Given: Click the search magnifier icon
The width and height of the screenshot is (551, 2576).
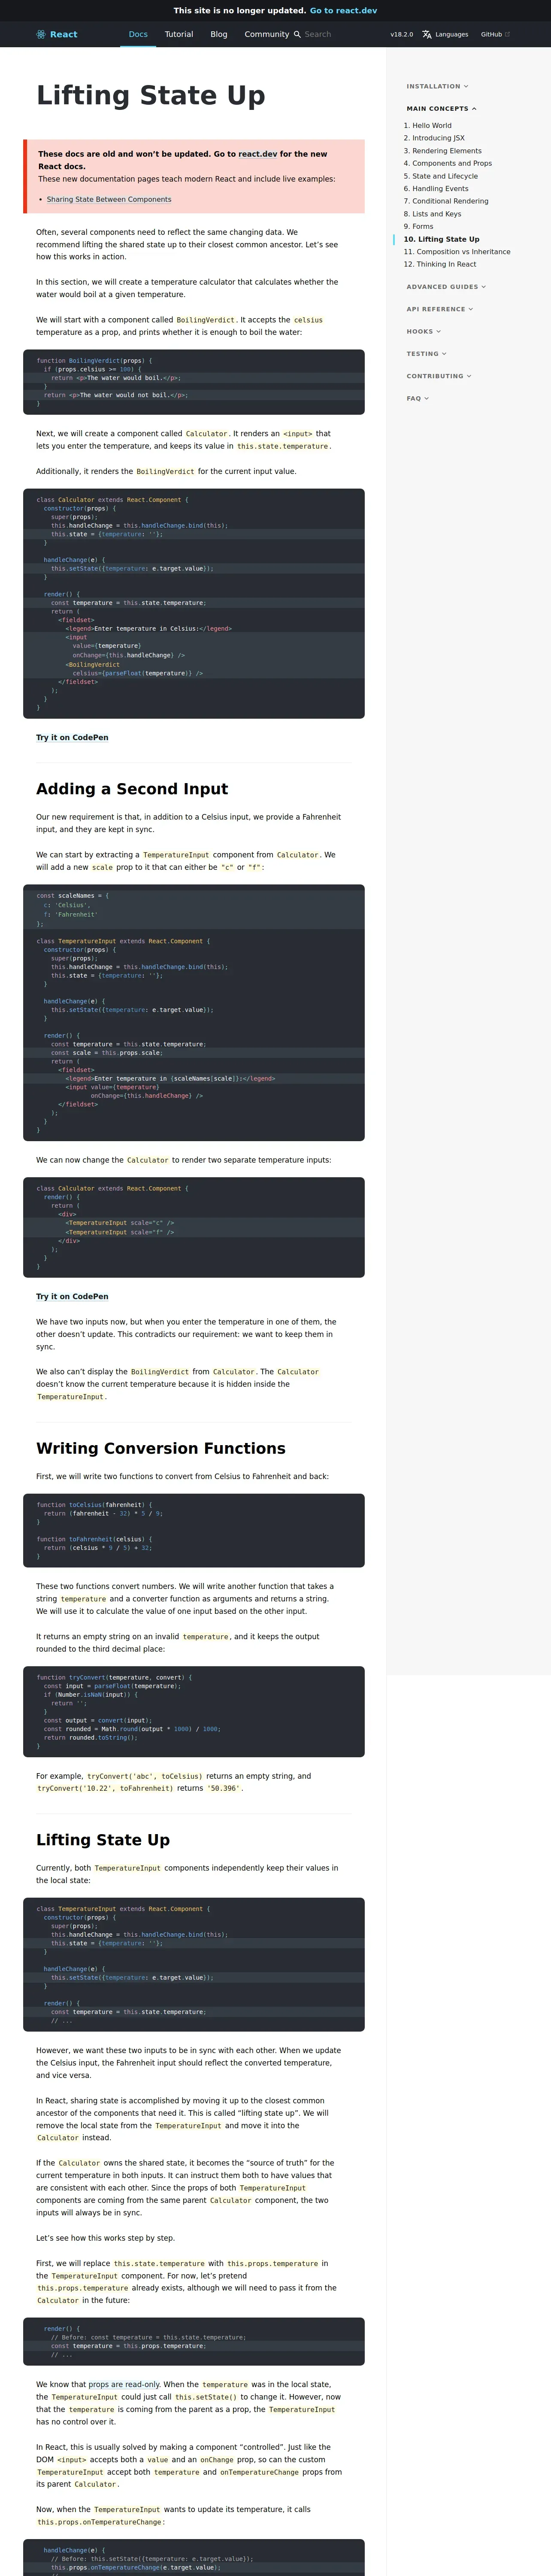Looking at the screenshot, I should point(297,34).
